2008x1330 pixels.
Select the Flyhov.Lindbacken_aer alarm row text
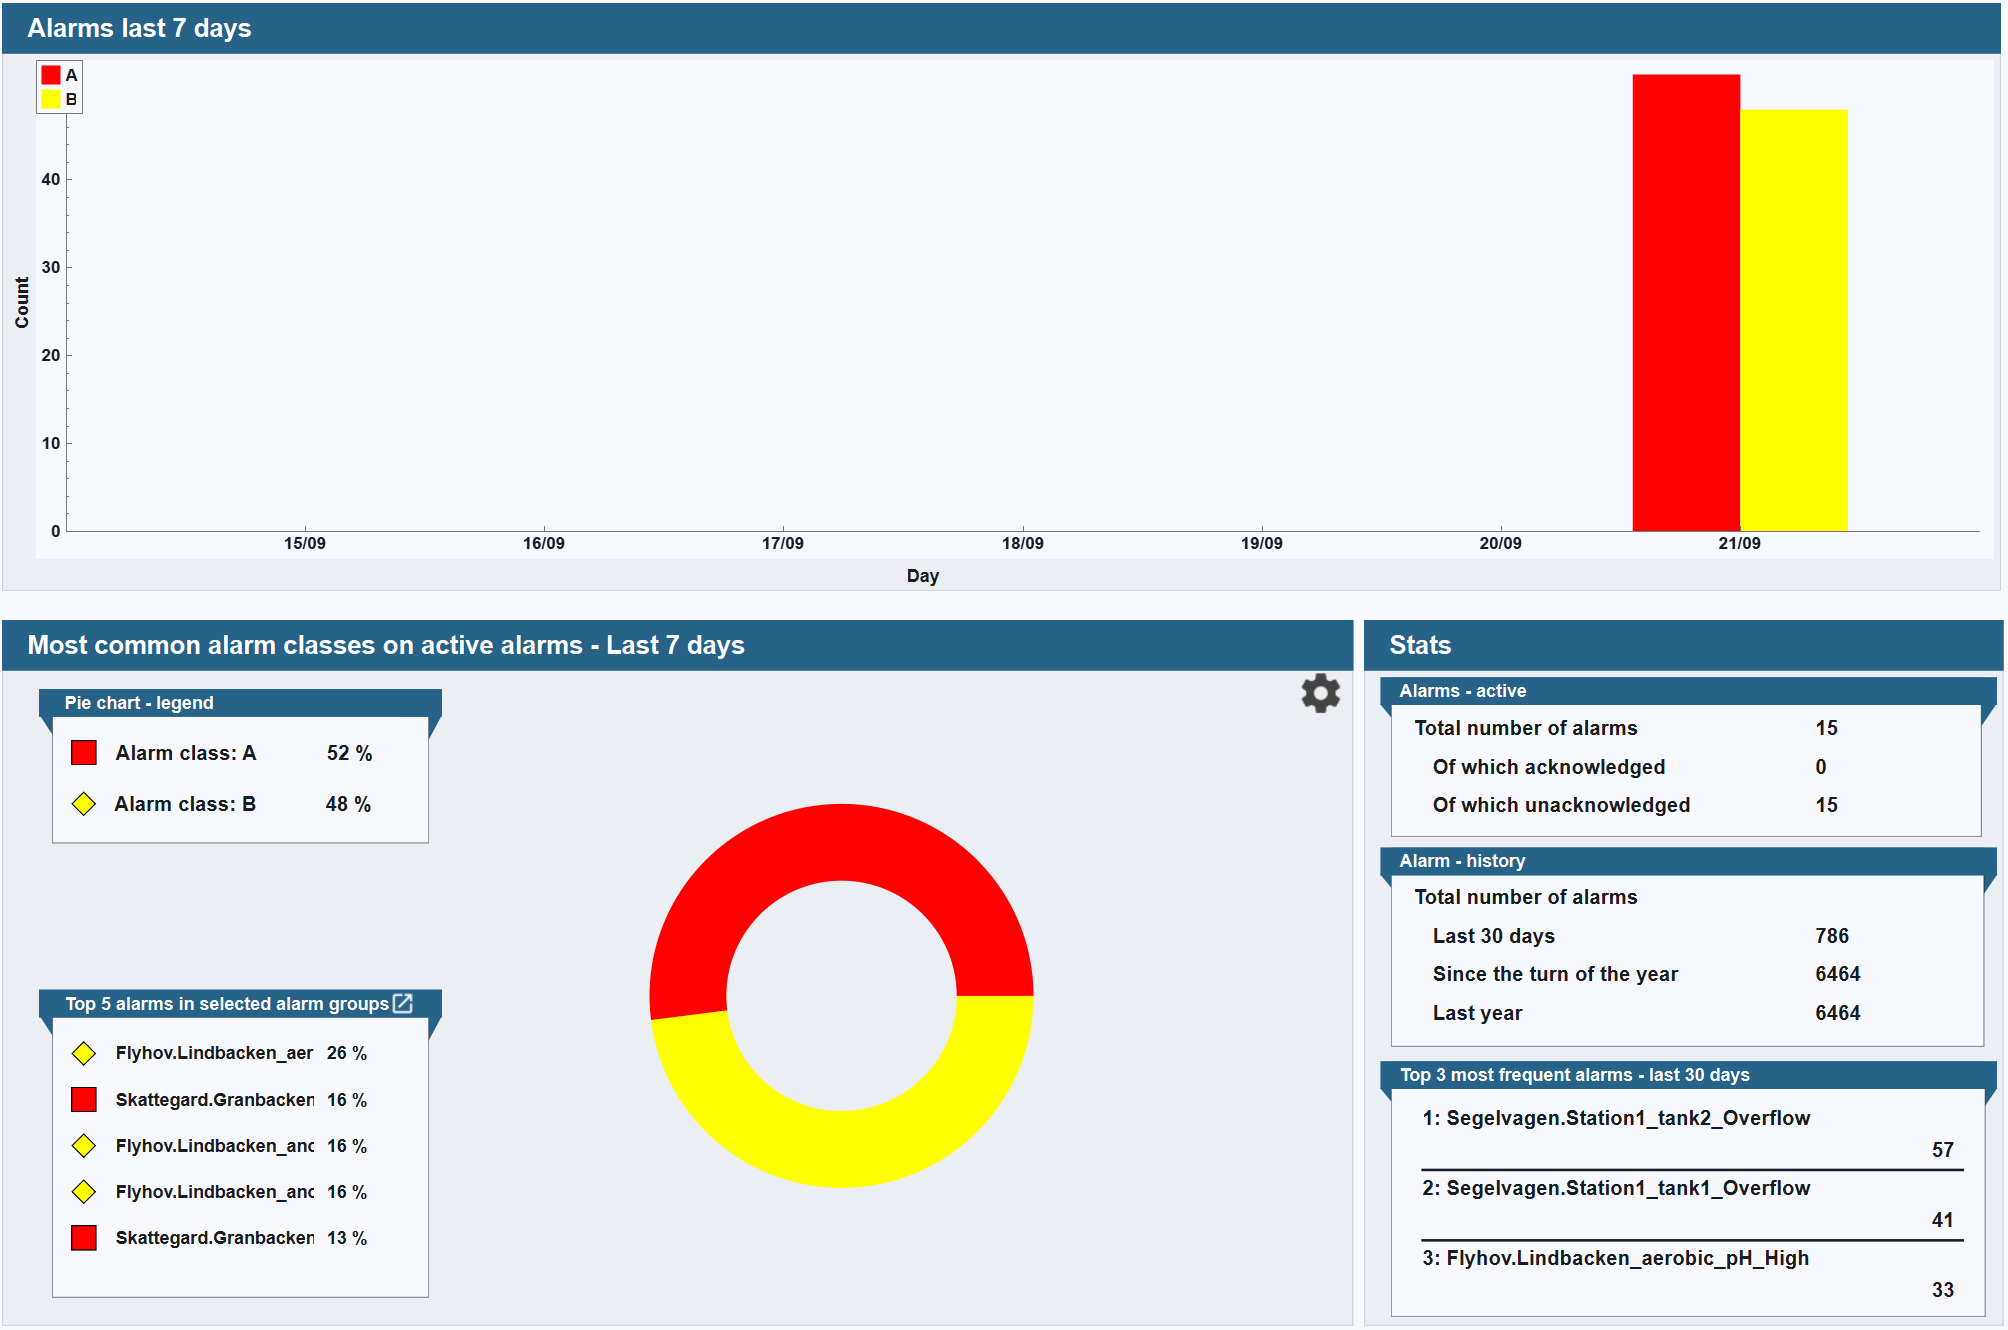pos(214,1053)
